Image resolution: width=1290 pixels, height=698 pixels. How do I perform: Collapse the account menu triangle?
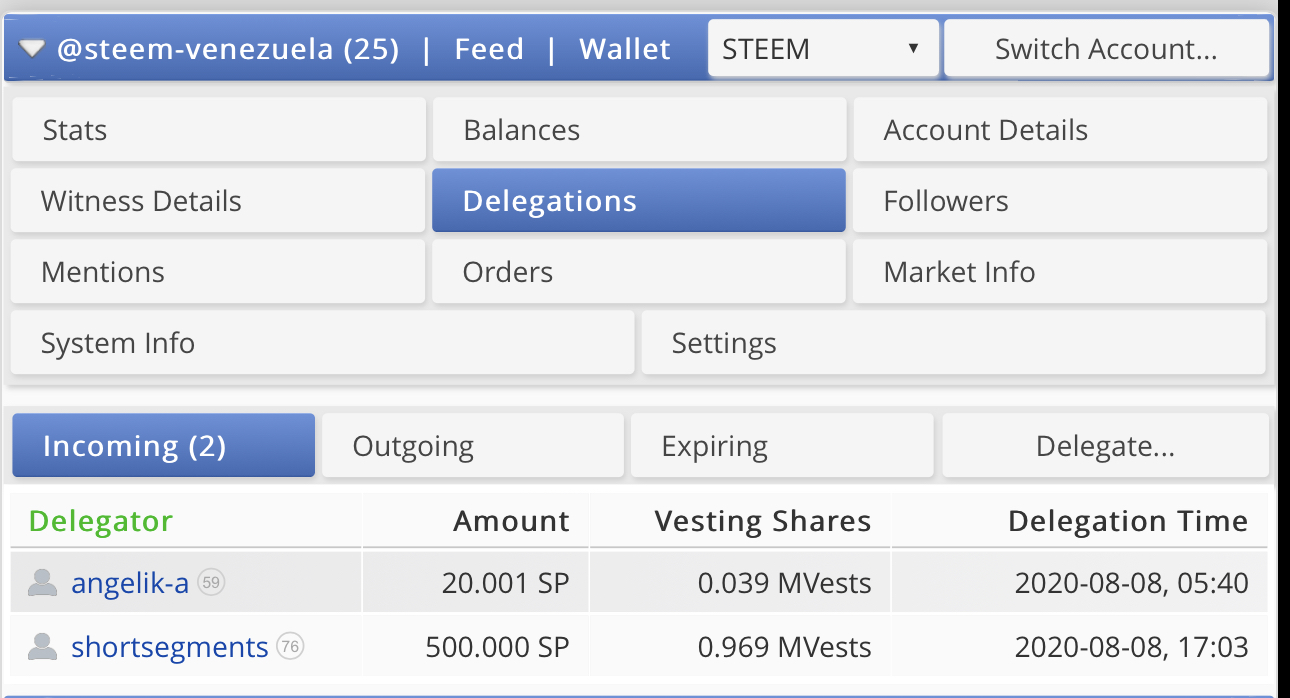point(32,49)
